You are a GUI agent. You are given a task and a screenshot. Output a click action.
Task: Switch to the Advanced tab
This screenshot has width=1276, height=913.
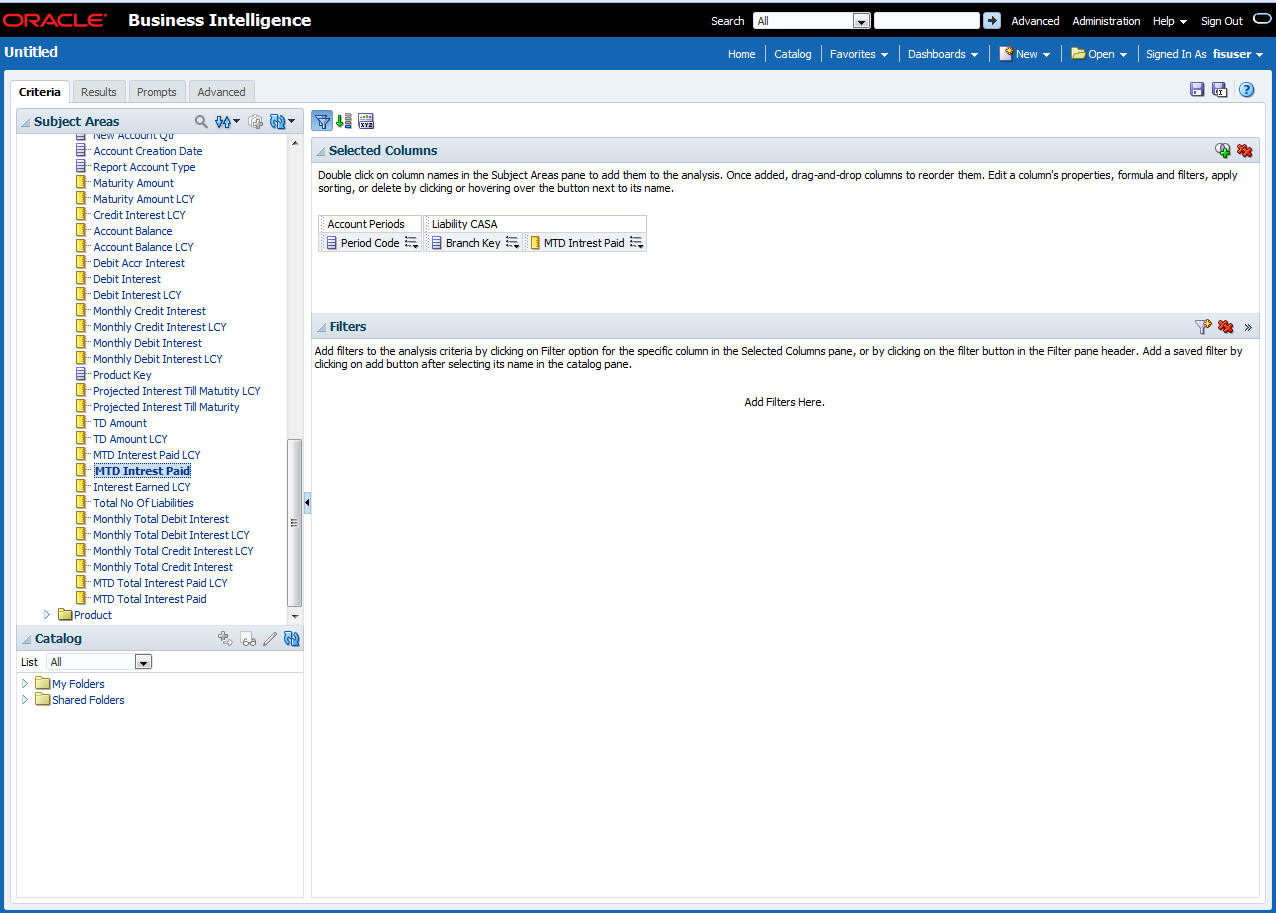click(x=221, y=92)
